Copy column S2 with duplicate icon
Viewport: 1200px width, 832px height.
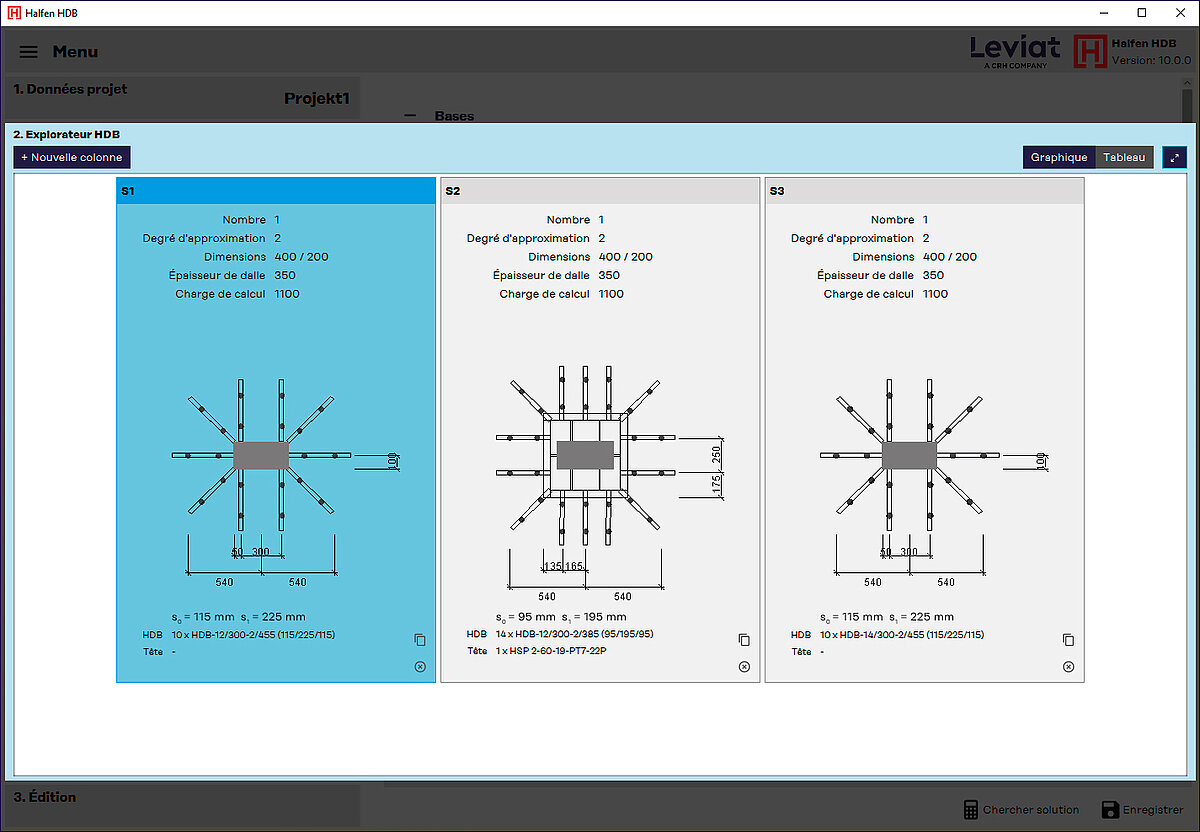coord(744,640)
